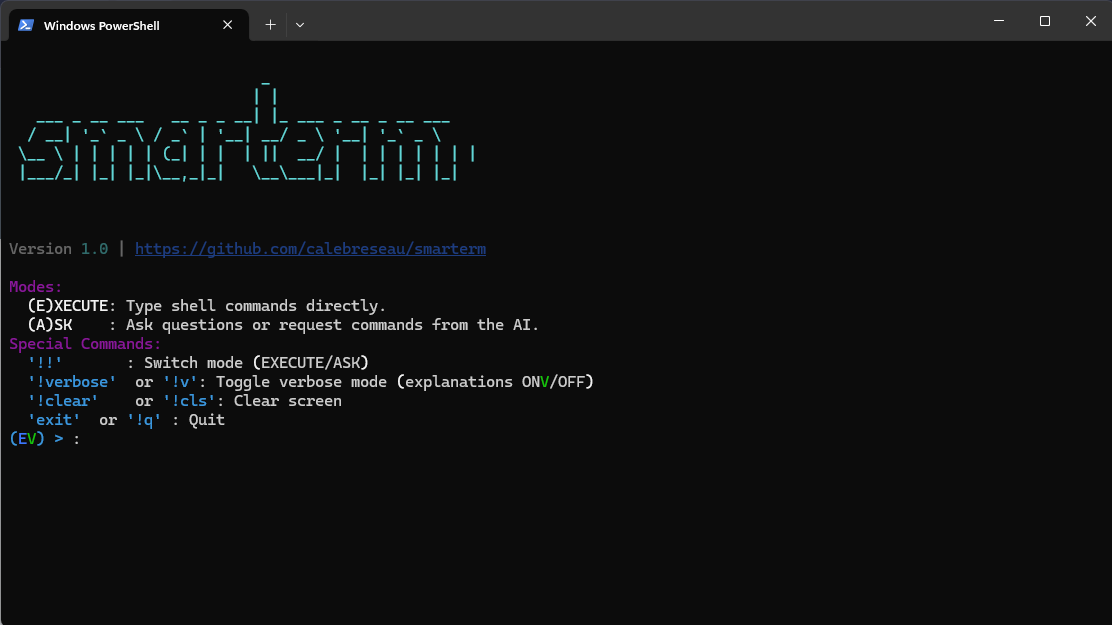Click the (A)SK mode label
The height and width of the screenshot is (625, 1112).
tap(49, 325)
